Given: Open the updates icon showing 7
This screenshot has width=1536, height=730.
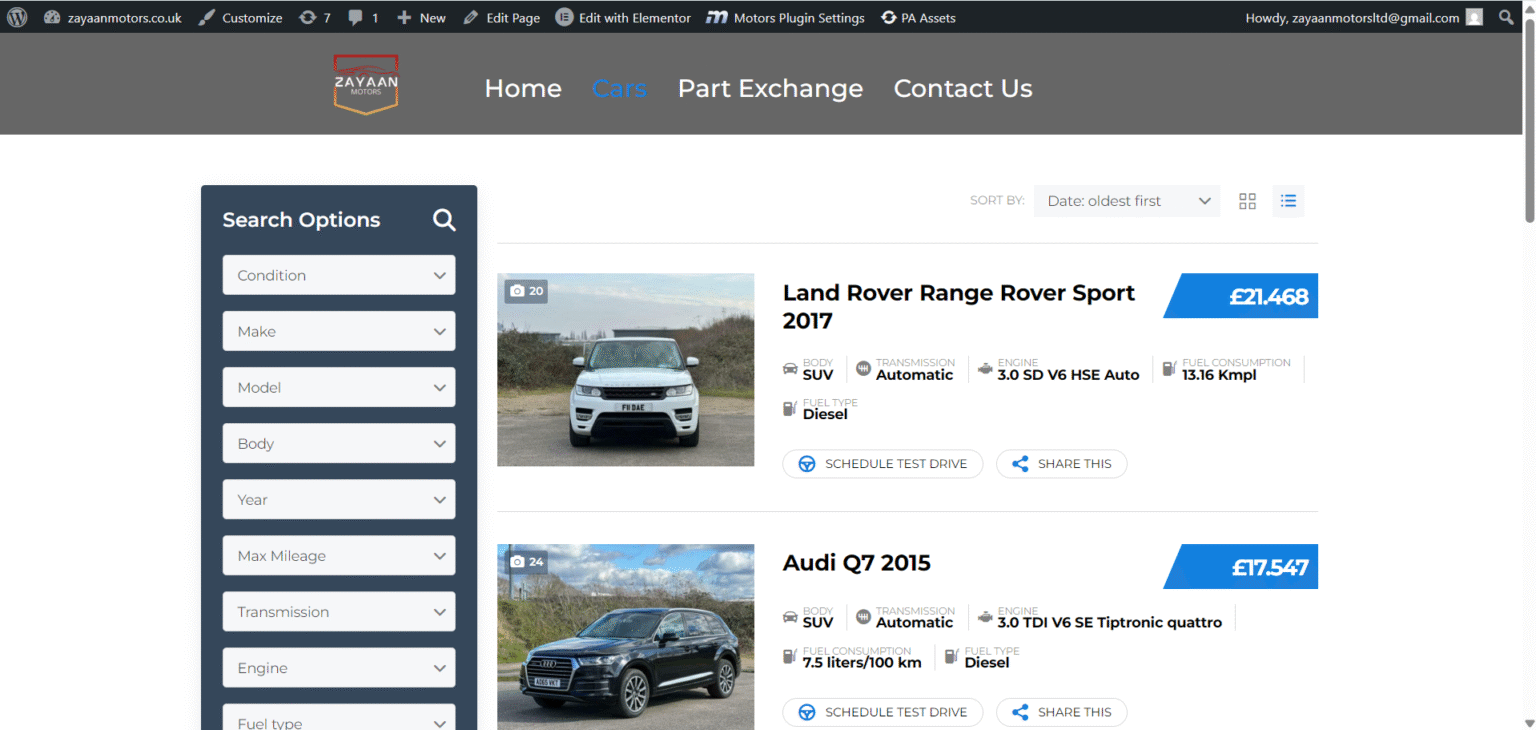Looking at the screenshot, I should 314,16.
